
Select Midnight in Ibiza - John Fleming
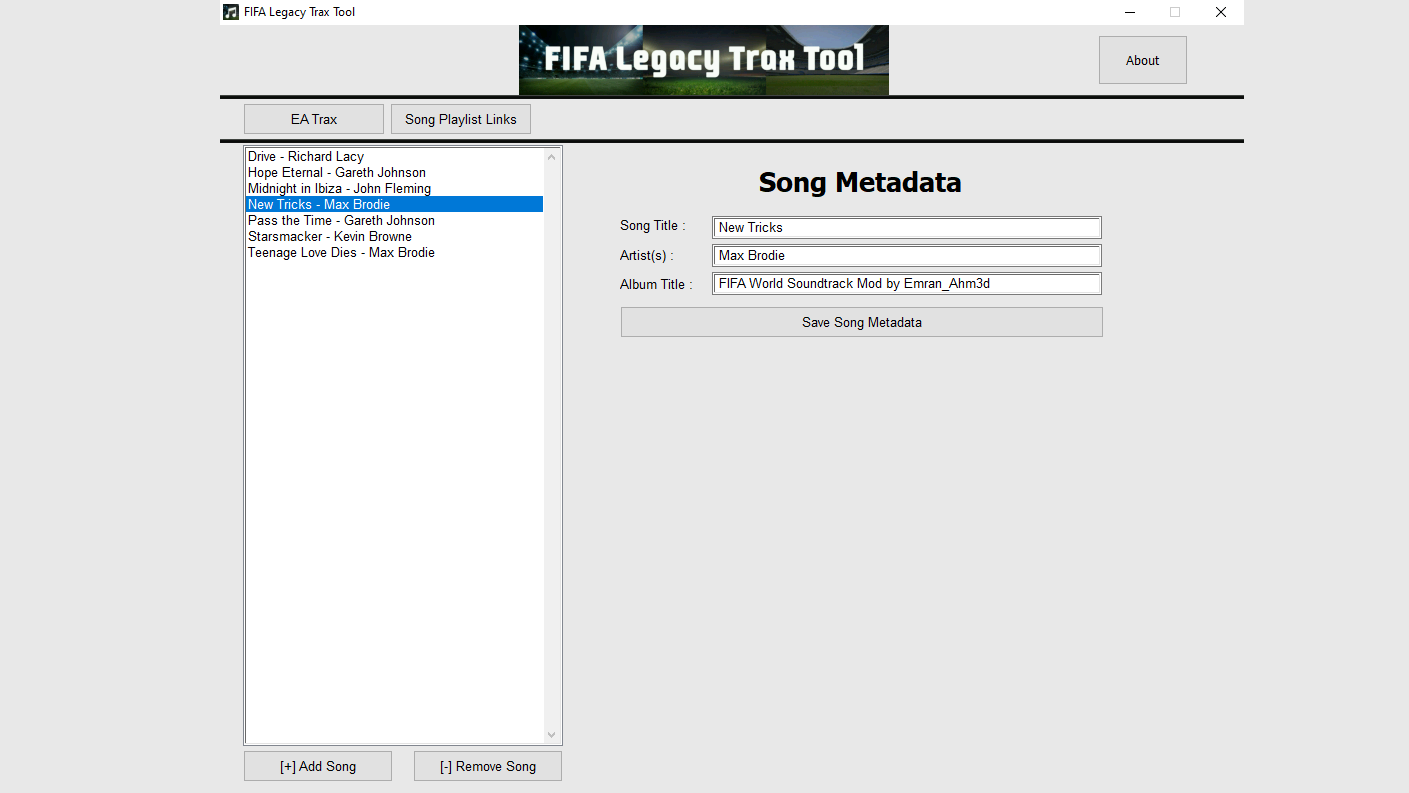[395, 188]
